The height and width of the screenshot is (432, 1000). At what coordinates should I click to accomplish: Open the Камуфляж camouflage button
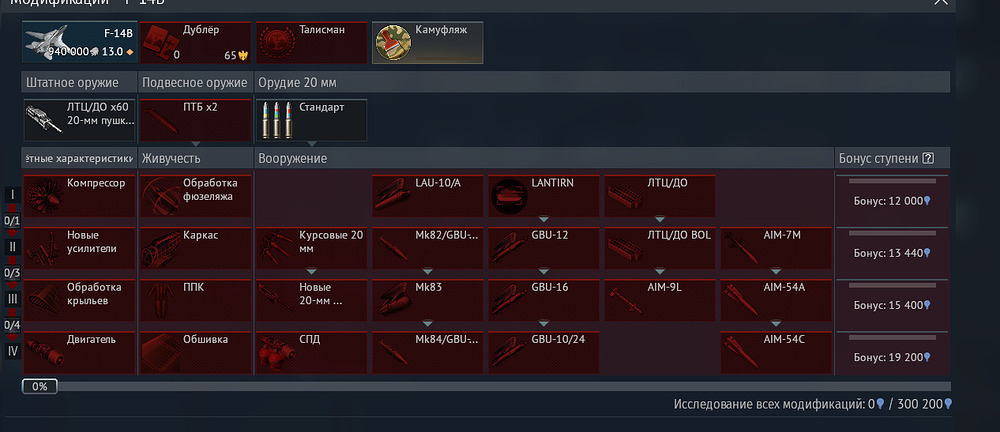427,43
